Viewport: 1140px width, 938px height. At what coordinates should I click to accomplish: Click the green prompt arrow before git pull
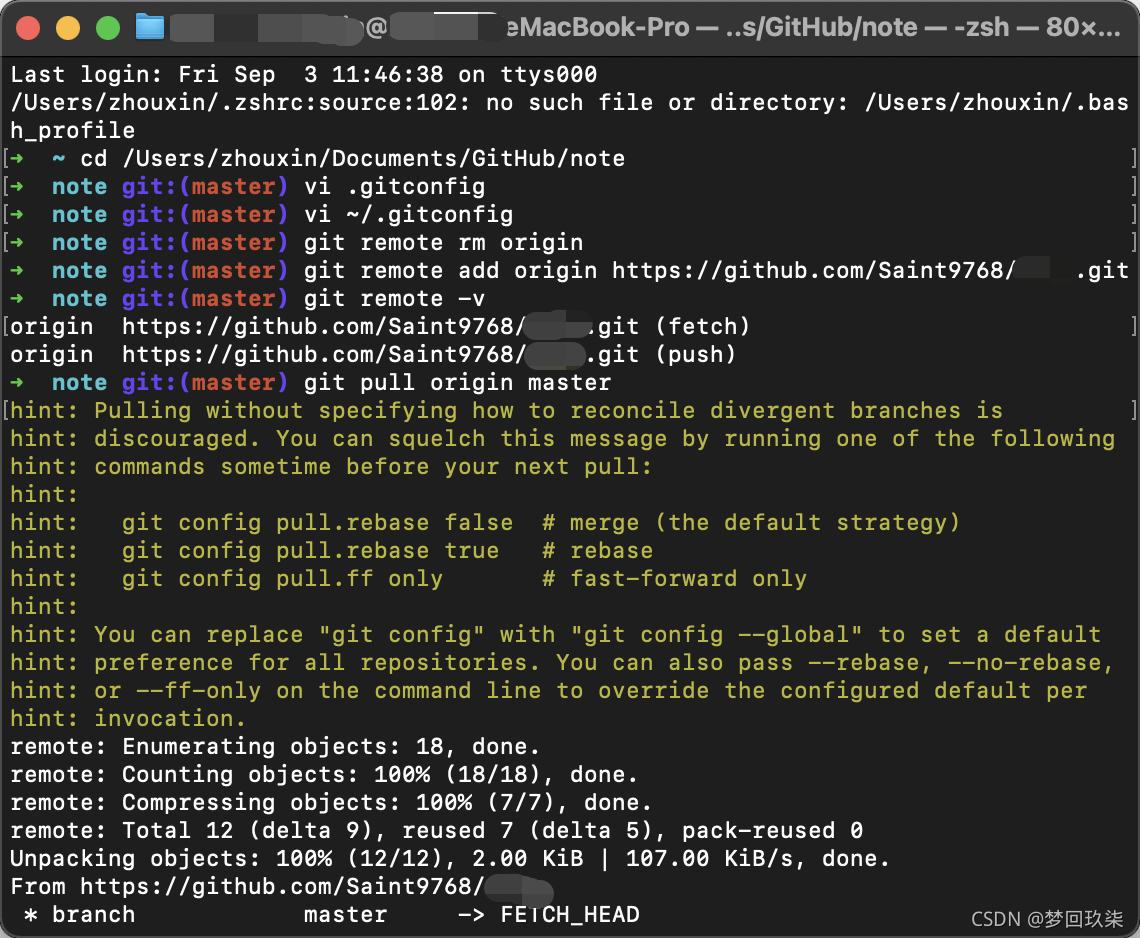pos(19,383)
